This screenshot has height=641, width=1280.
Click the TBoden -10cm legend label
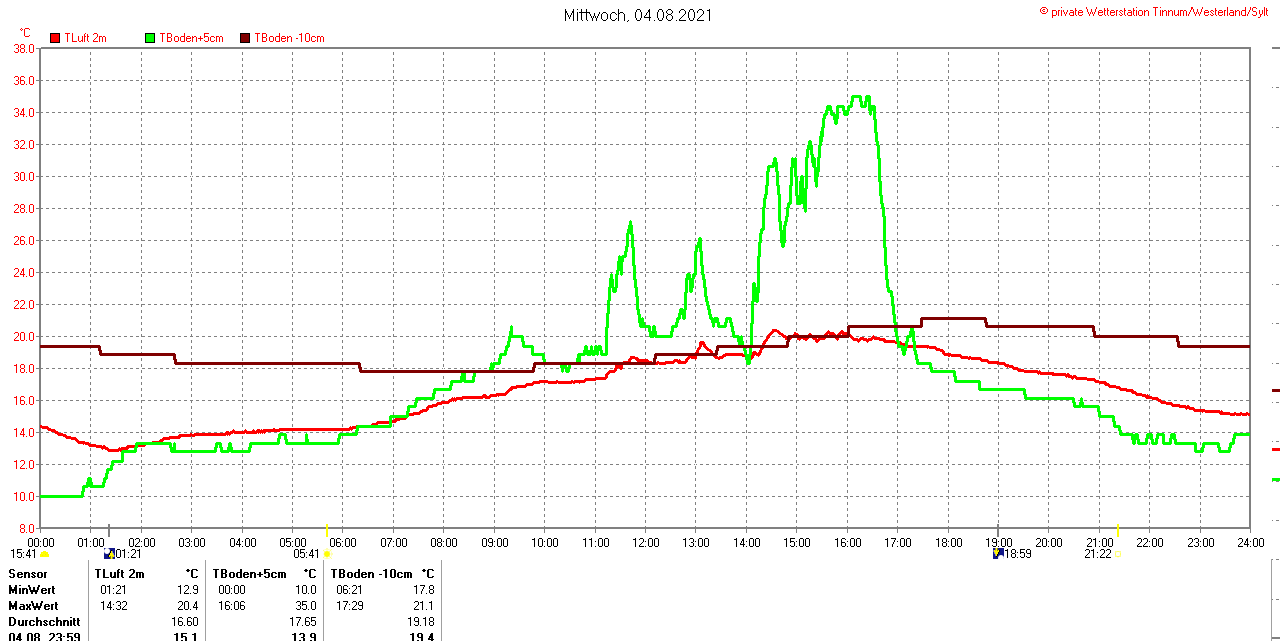(289, 38)
